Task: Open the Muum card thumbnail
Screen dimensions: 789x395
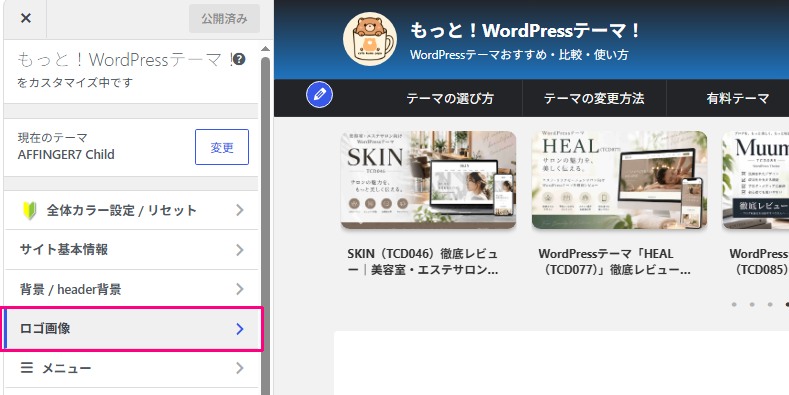Action: (x=756, y=180)
